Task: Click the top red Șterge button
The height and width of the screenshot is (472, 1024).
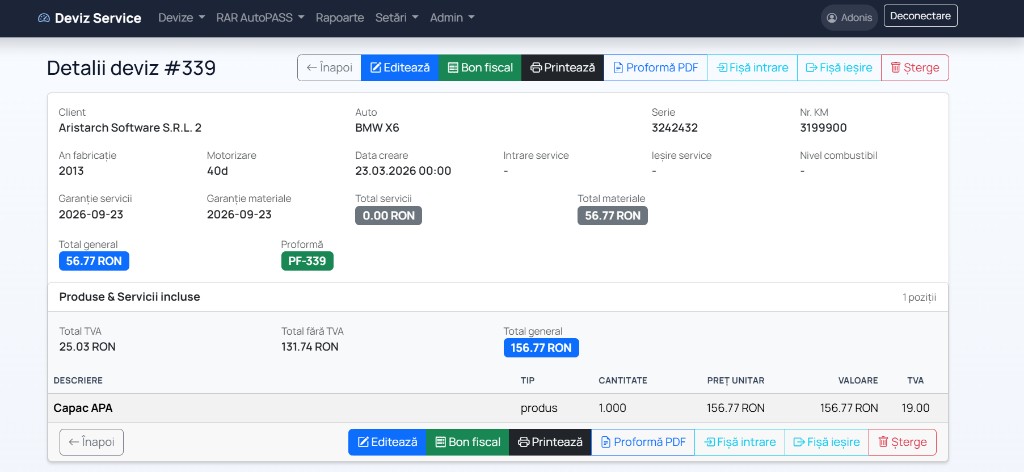Action: pos(915,67)
